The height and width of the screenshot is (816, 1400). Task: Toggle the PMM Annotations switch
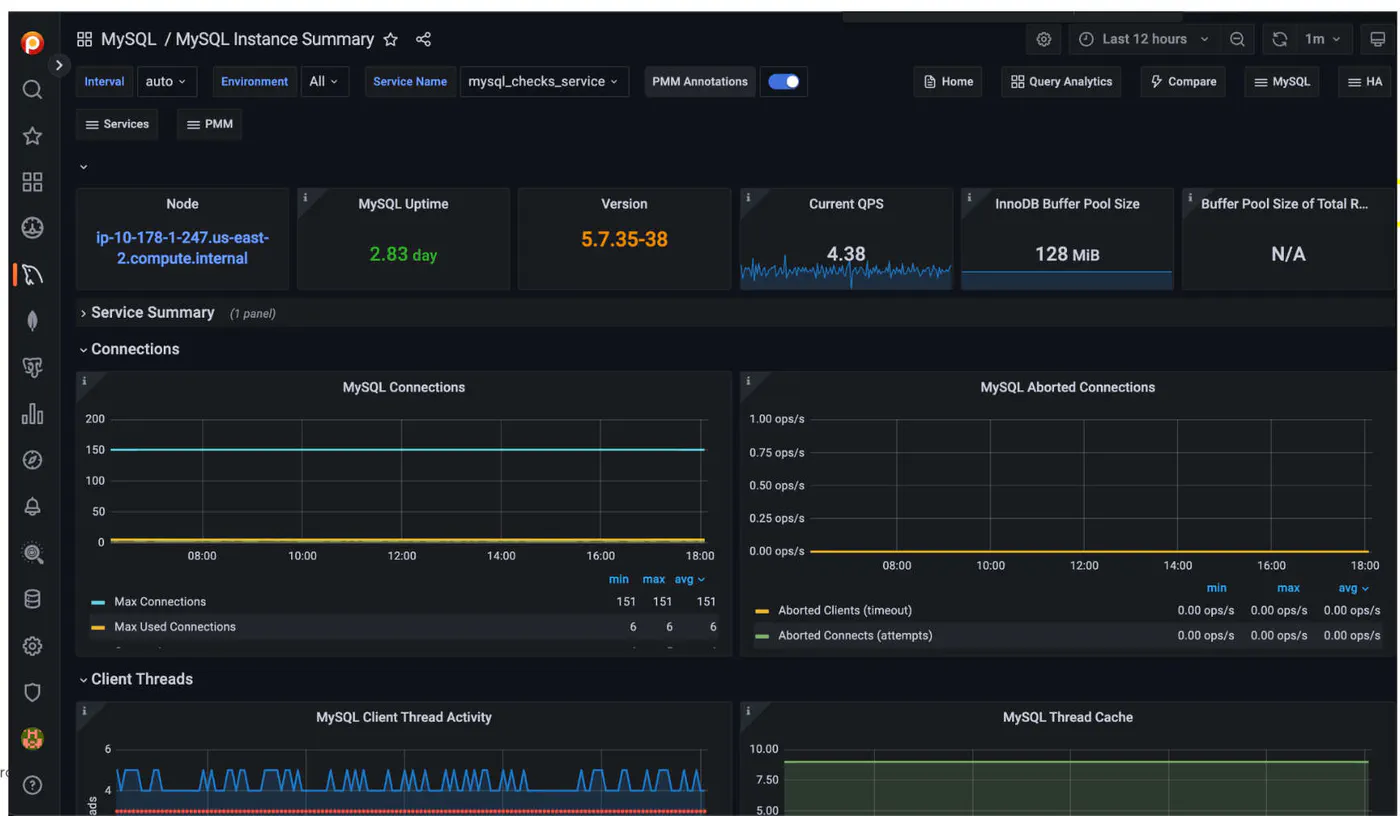point(784,82)
